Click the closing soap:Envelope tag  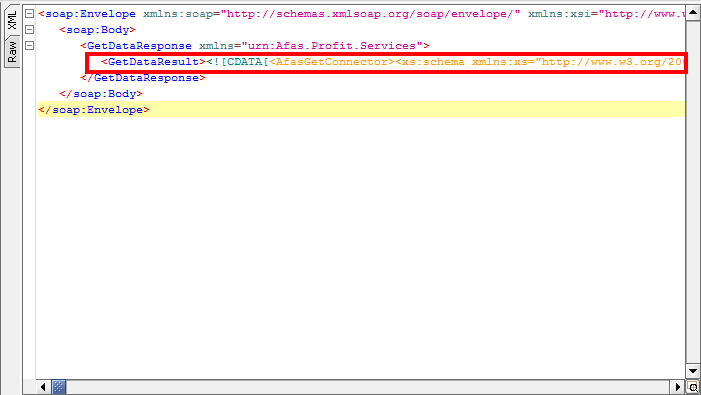pos(94,110)
